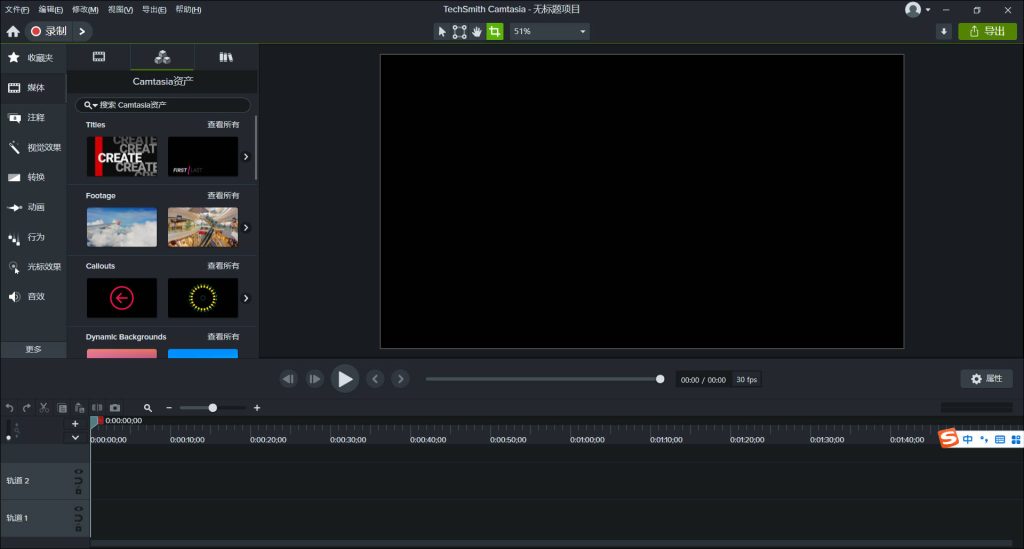View all Titles via 查看所有
The image size is (1024, 549).
[x=223, y=125]
